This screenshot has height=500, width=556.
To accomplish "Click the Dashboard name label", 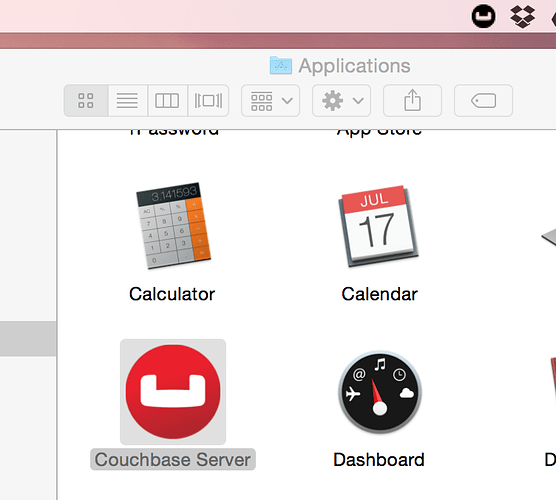I will [x=379, y=460].
